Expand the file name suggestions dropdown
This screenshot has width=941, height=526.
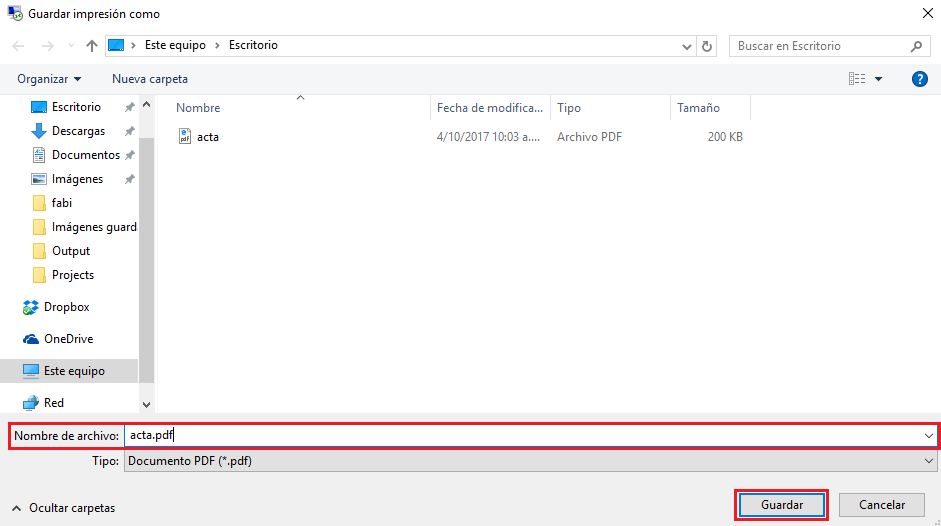click(930, 436)
